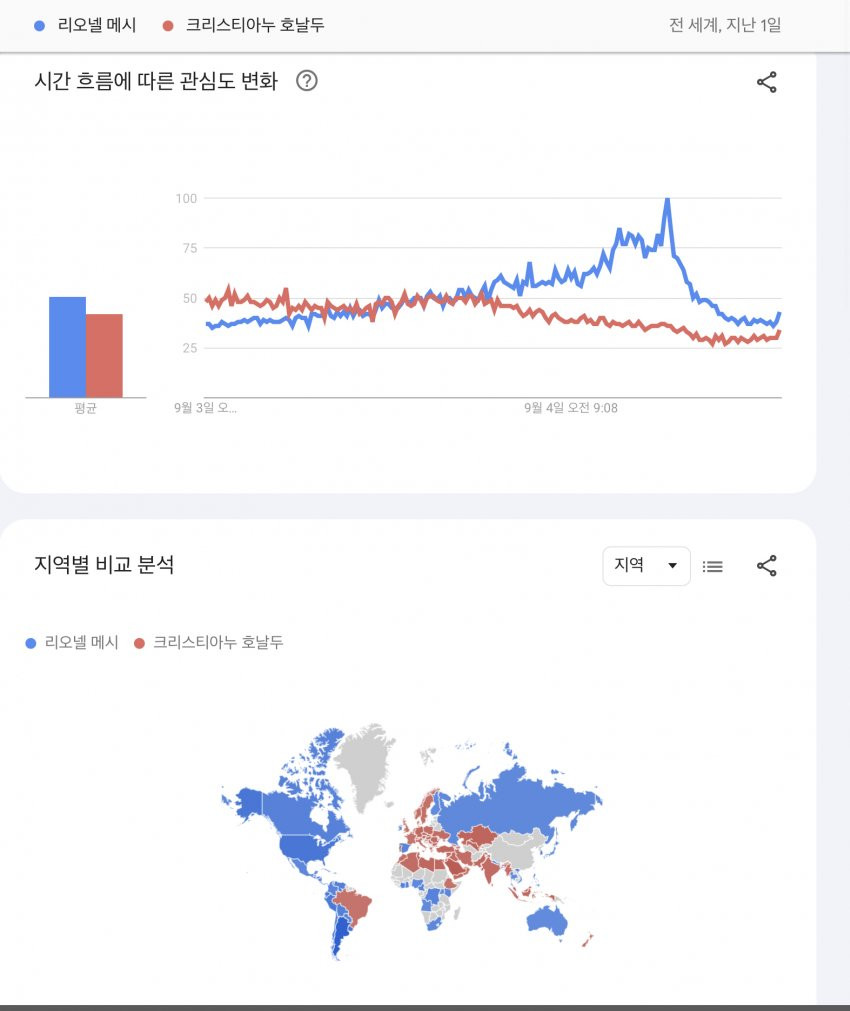Share the regional comparison map

point(766,565)
